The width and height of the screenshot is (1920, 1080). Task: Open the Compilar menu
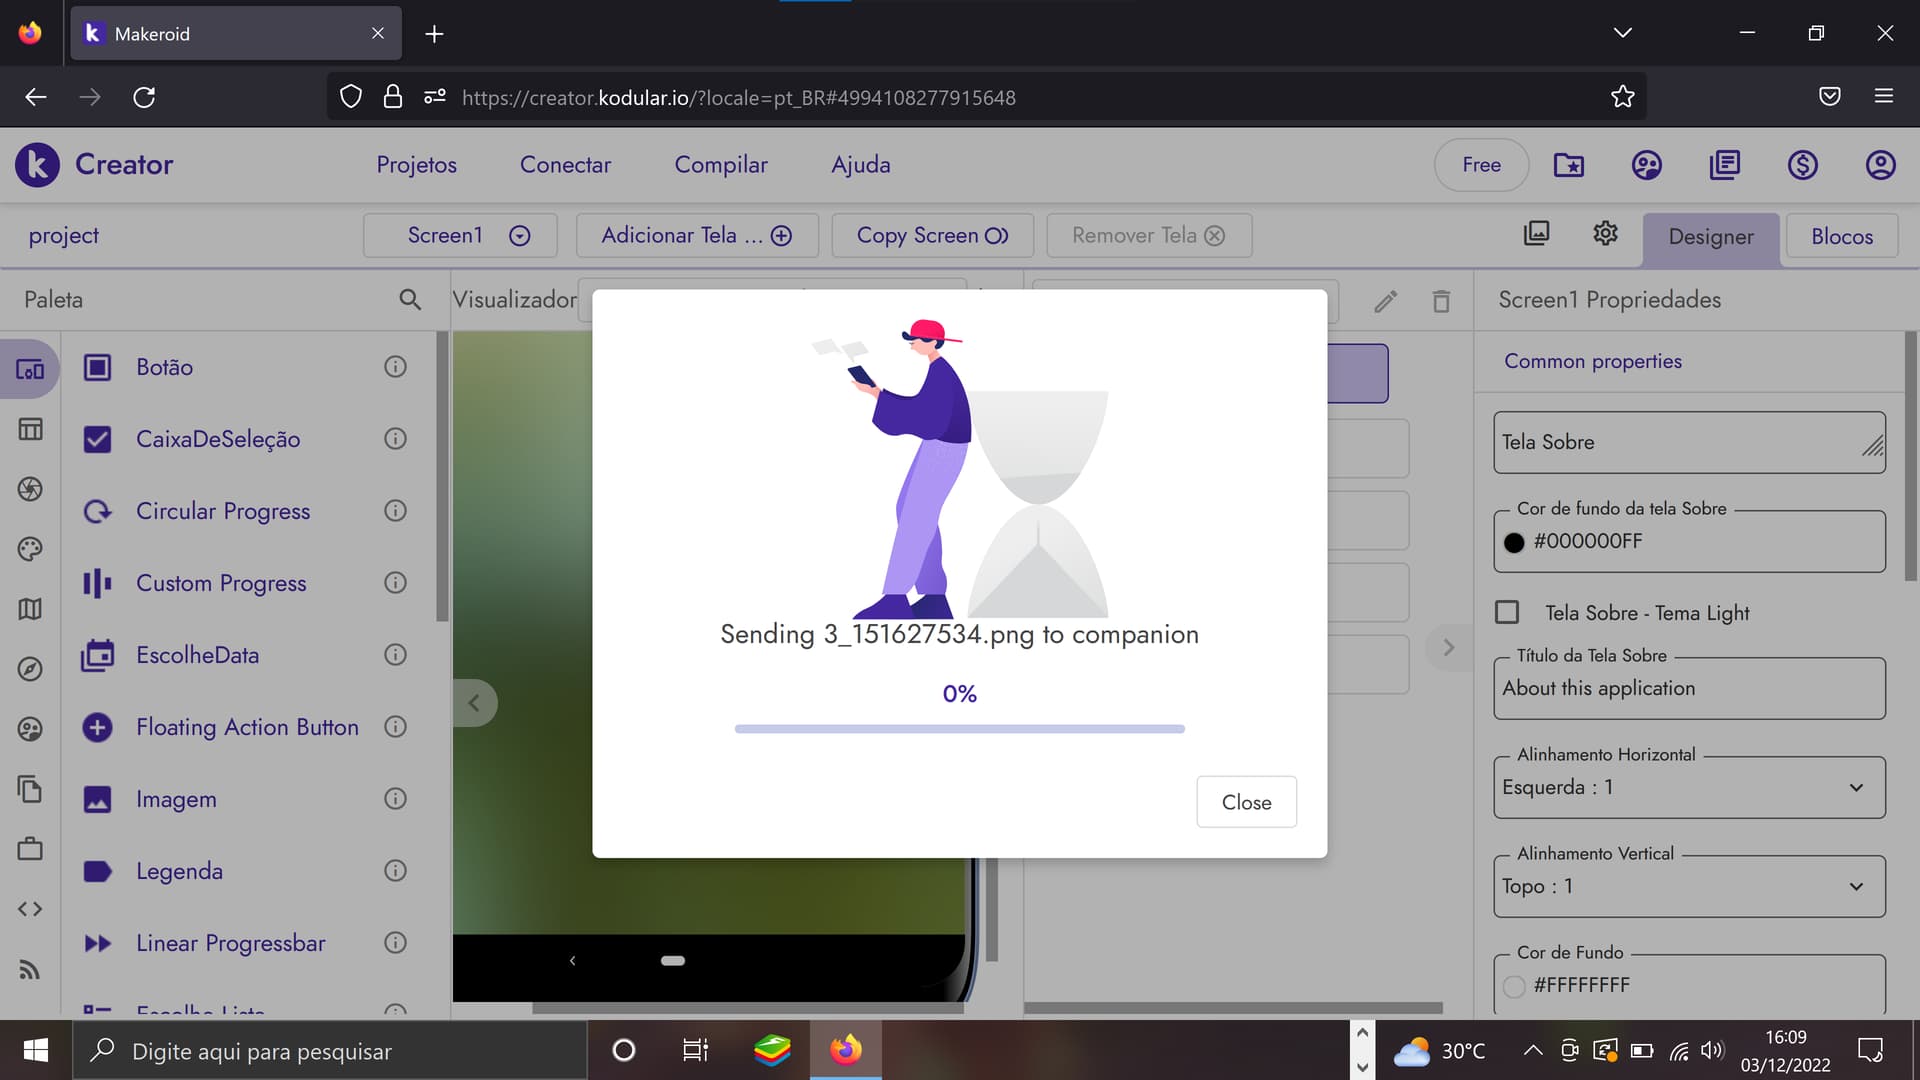[721, 165]
